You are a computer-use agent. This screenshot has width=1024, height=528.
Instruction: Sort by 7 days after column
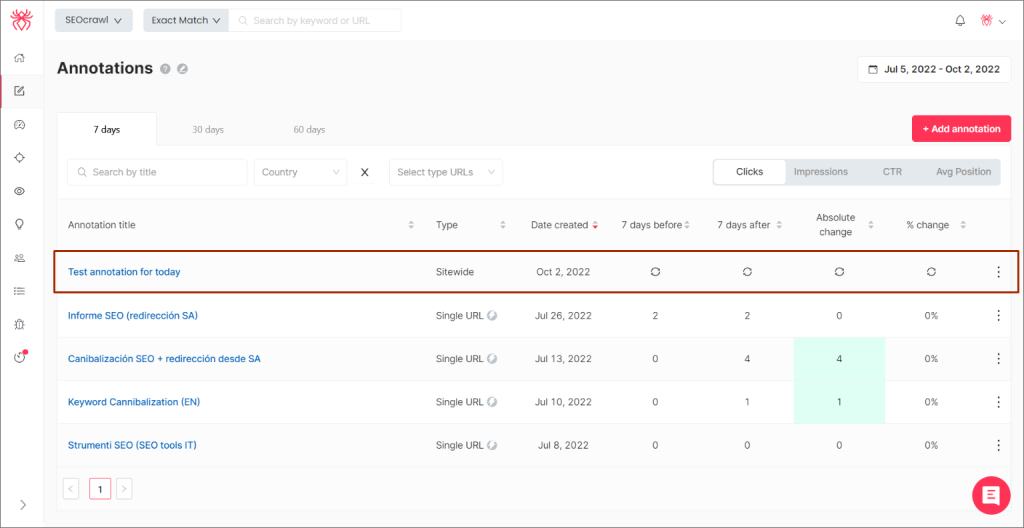click(779, 225)
